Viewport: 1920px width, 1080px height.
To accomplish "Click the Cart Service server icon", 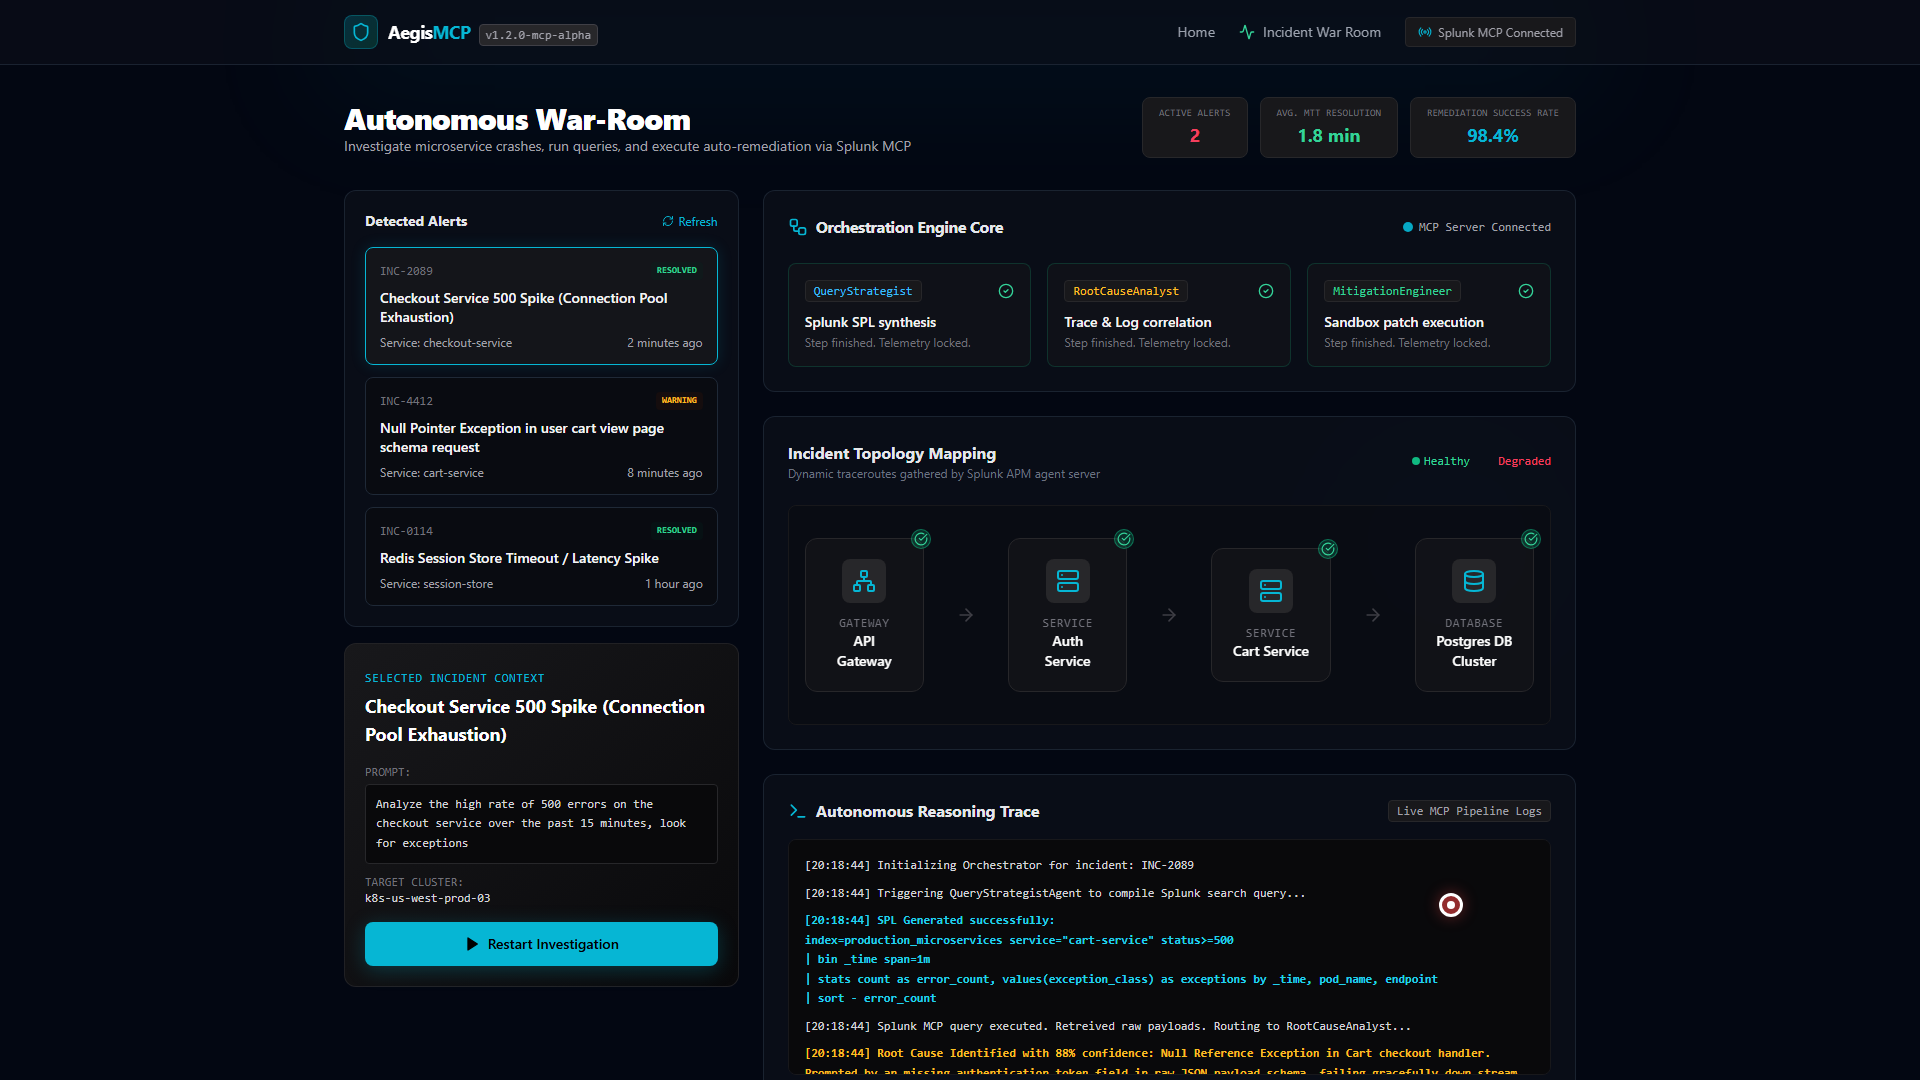I will point(1271,591).
